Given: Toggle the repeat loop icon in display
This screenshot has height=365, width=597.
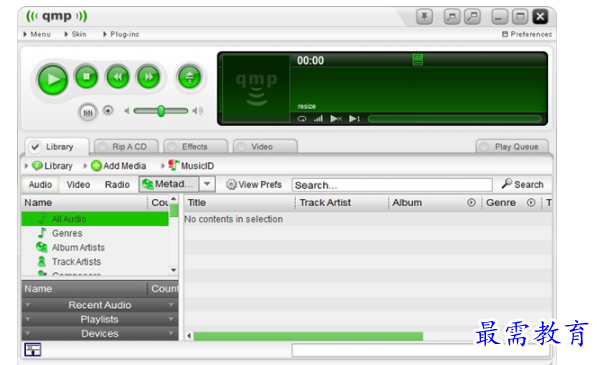Looking at the screenshot, I should pyautogui.click(x=302, y=119).
